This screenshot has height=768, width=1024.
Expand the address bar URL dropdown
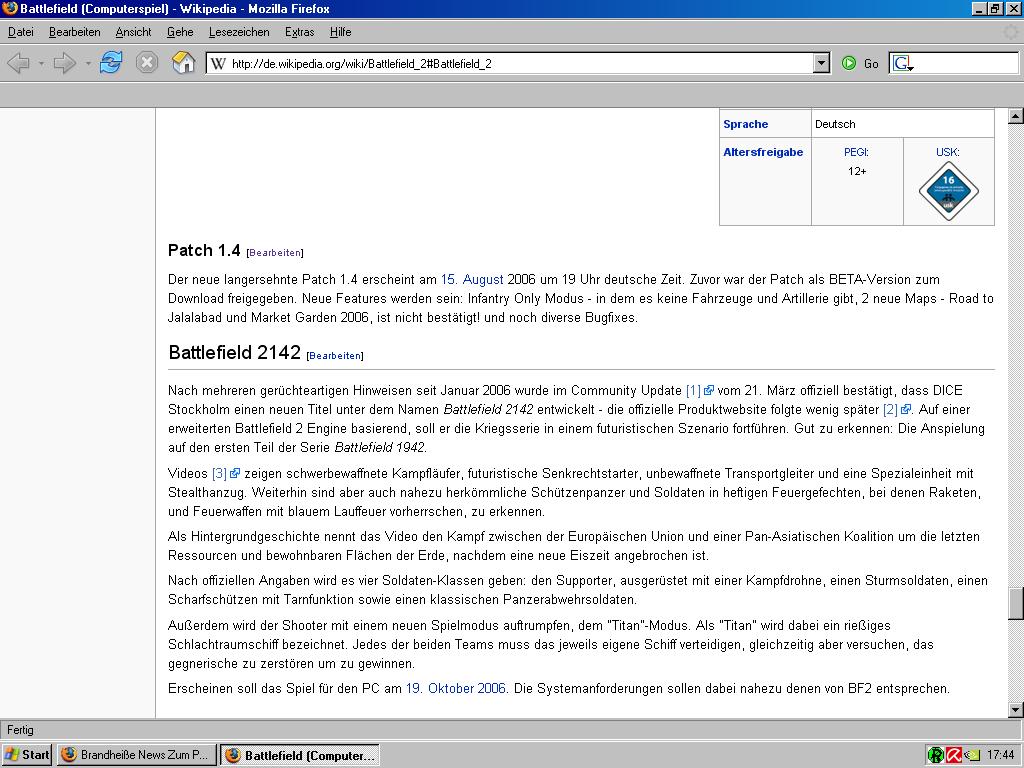pos(822,63)
